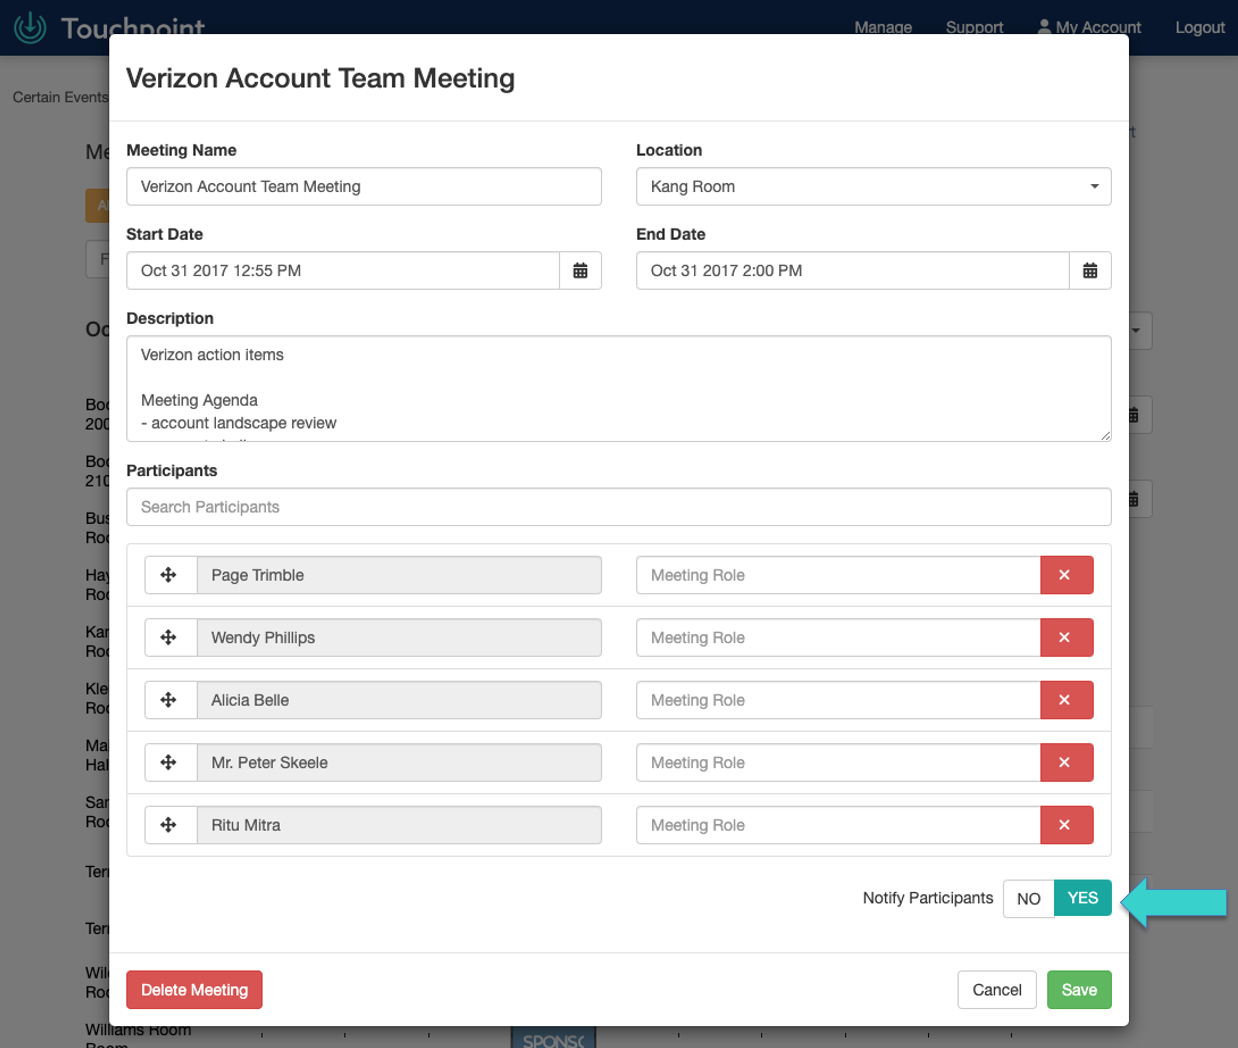
Task: Click Meeting Role field for Alicia Belle
Action: 838,700
